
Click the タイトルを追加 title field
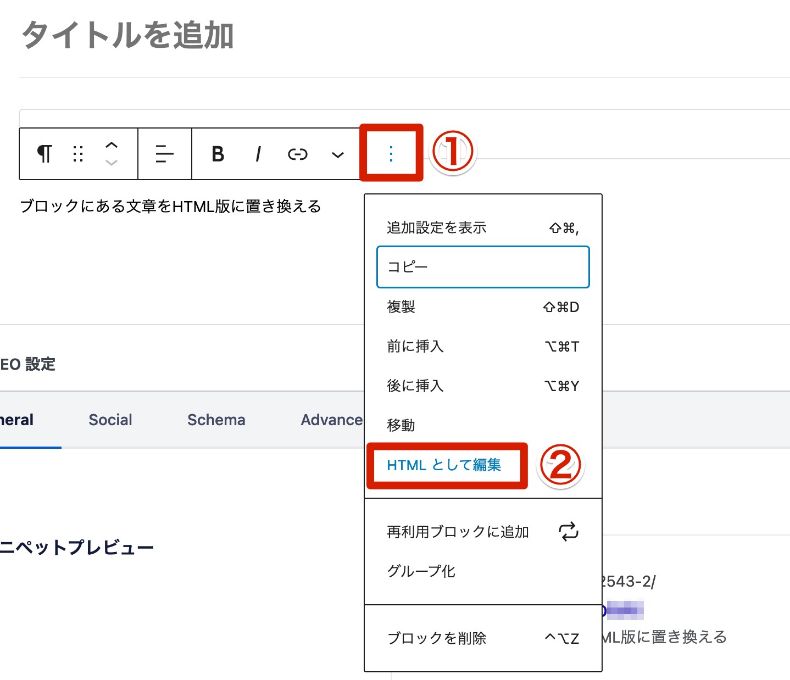pos(127,35)
